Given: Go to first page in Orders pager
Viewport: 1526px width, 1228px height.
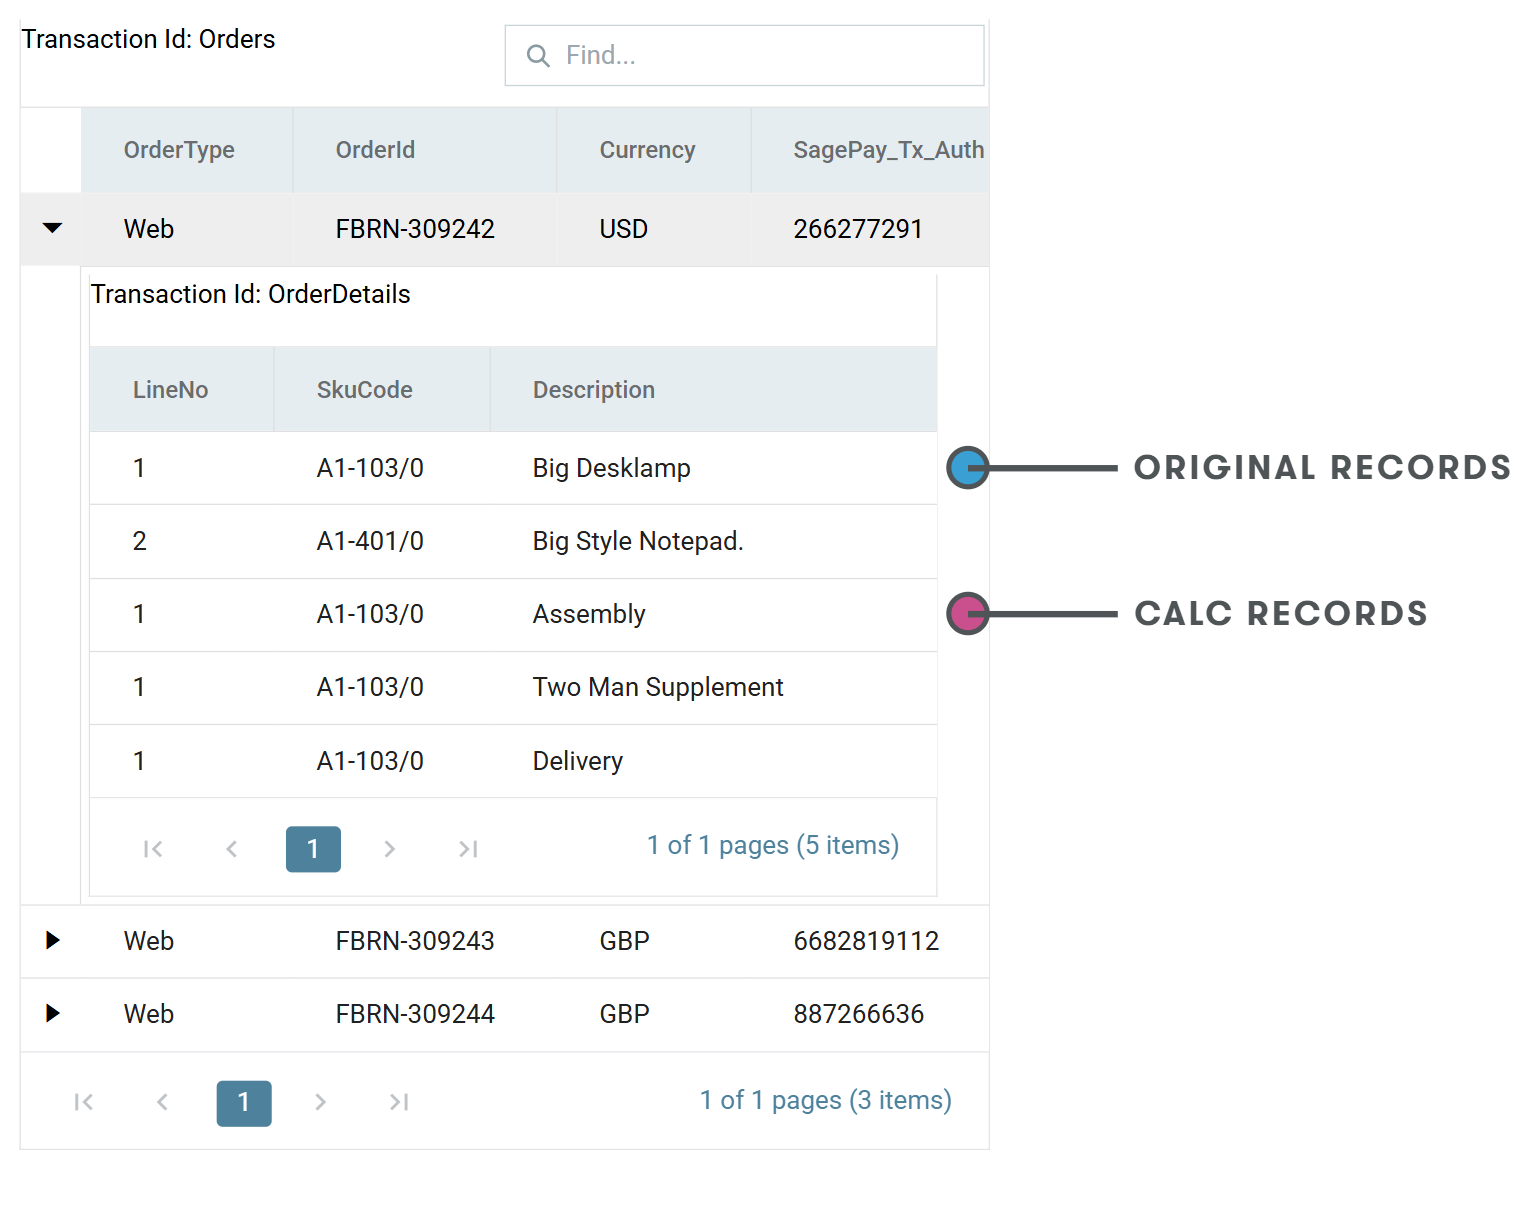Looking at the screenshot, I should click(x=84, y=1102).
